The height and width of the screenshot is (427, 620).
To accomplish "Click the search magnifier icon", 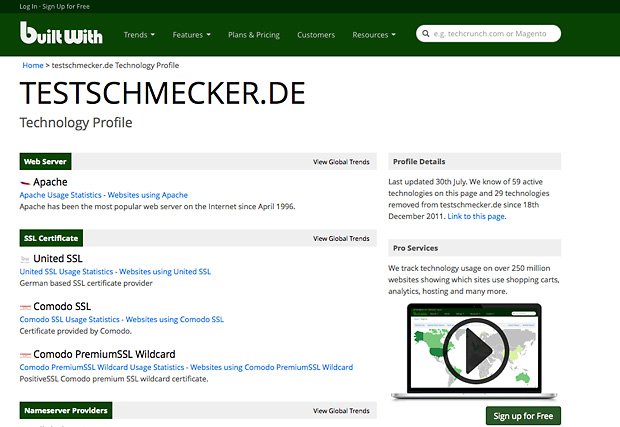I will coord(425,34).
